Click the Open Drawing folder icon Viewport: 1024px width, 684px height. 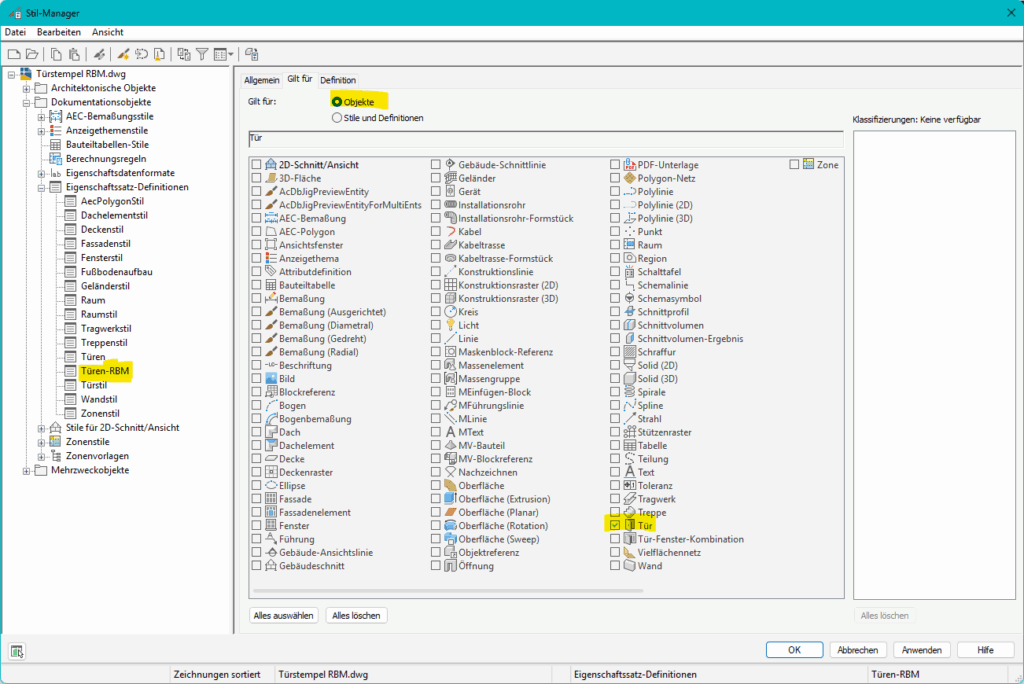pos(31,54)
